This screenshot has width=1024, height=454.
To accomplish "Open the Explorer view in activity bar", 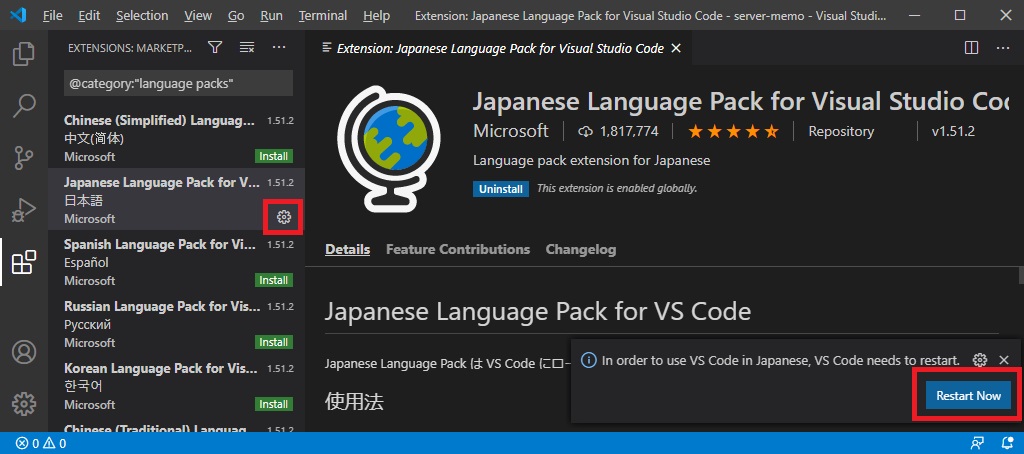I will [24, 54].
